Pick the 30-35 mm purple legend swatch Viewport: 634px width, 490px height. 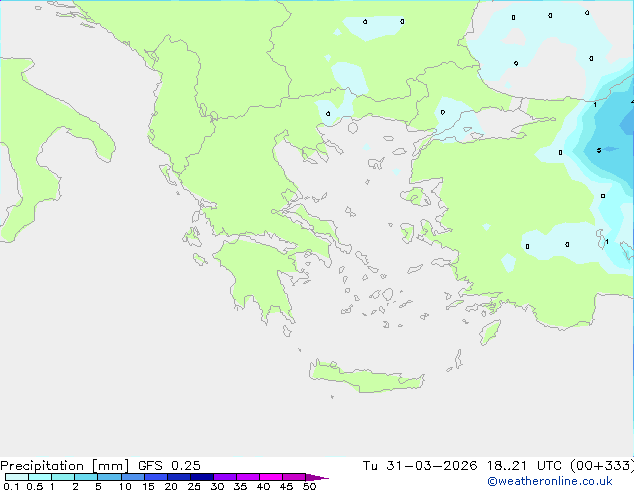click(225, 477)
